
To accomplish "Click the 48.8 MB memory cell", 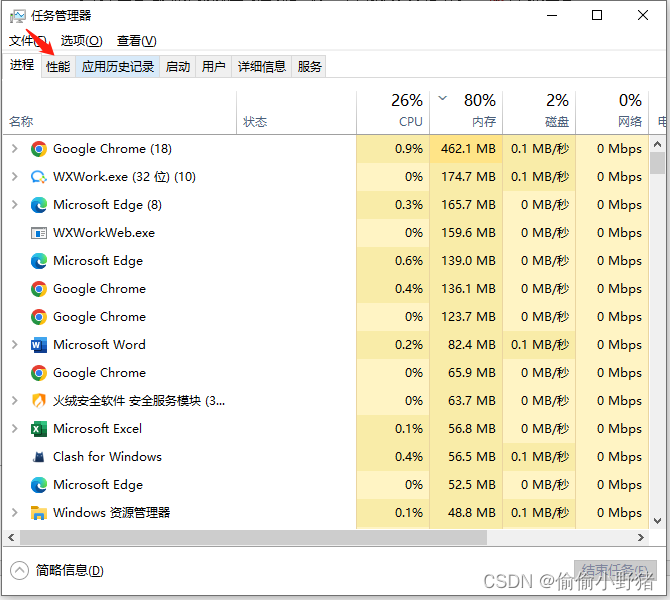I will tap(466, 512).
